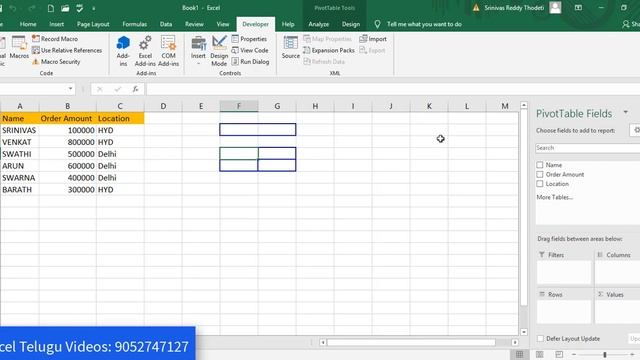Viewport: 640px width, 360px height.
Task: Open the XML Source pane
Action: click(291, 48)
